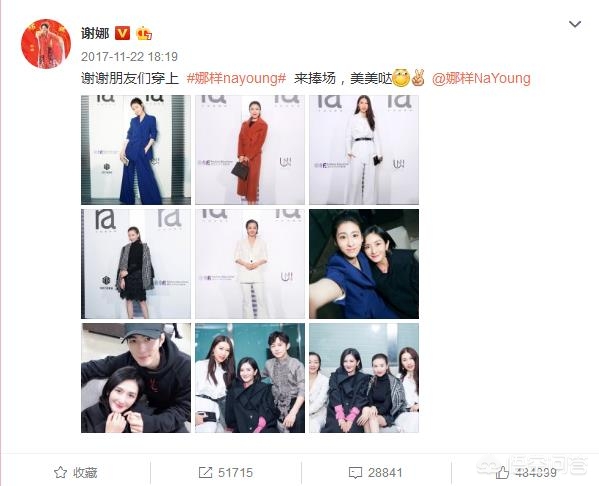Screen dimensions: 599x486
Task: Open the 谢娜 username profile link
Action: 95,33
